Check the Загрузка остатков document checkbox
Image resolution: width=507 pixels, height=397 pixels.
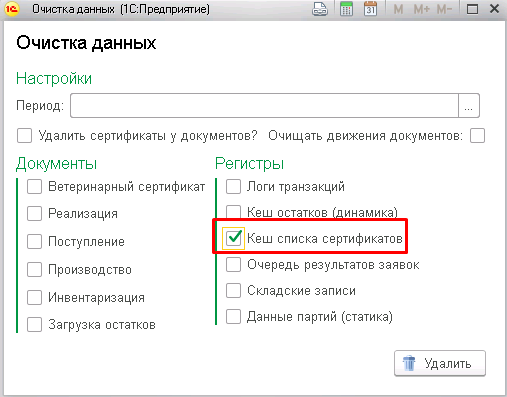point(34,324)
